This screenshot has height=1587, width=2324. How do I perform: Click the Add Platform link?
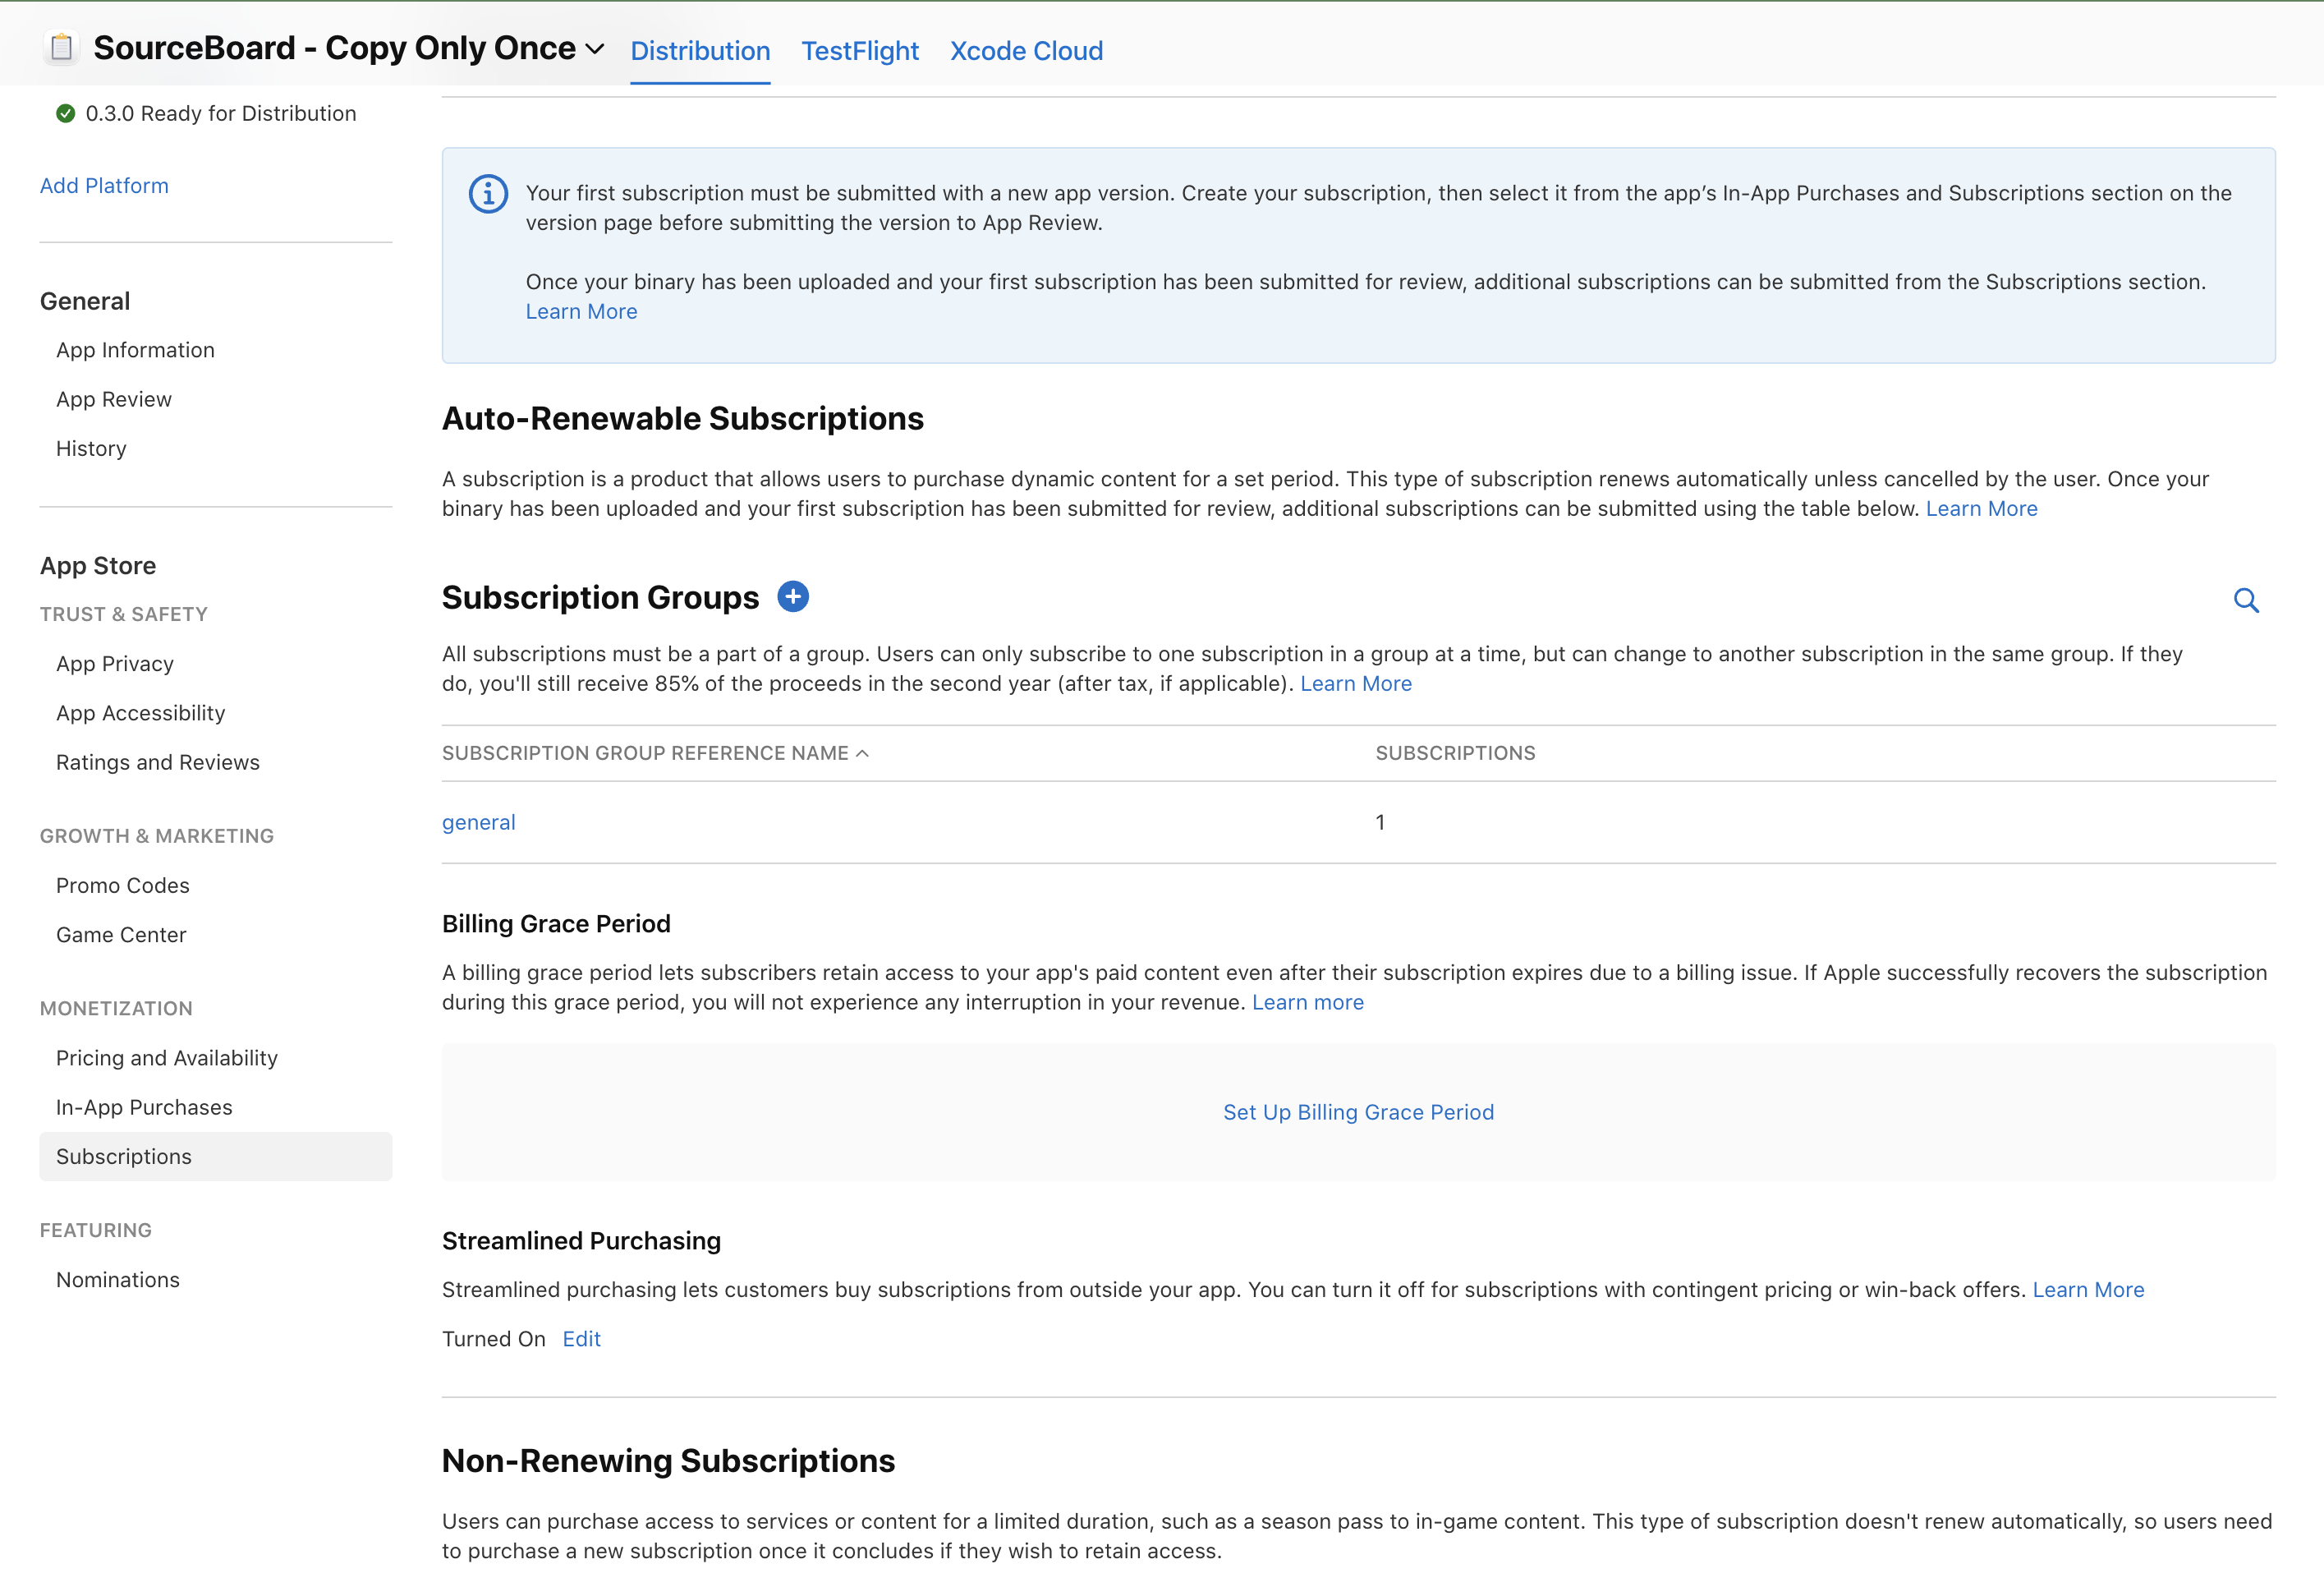click(x=104, y=186)
